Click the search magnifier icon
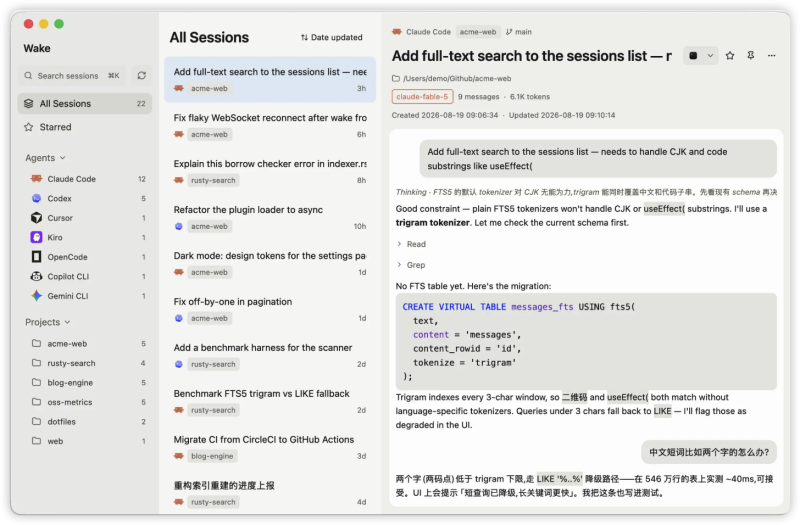 click(x=28, y=76)
